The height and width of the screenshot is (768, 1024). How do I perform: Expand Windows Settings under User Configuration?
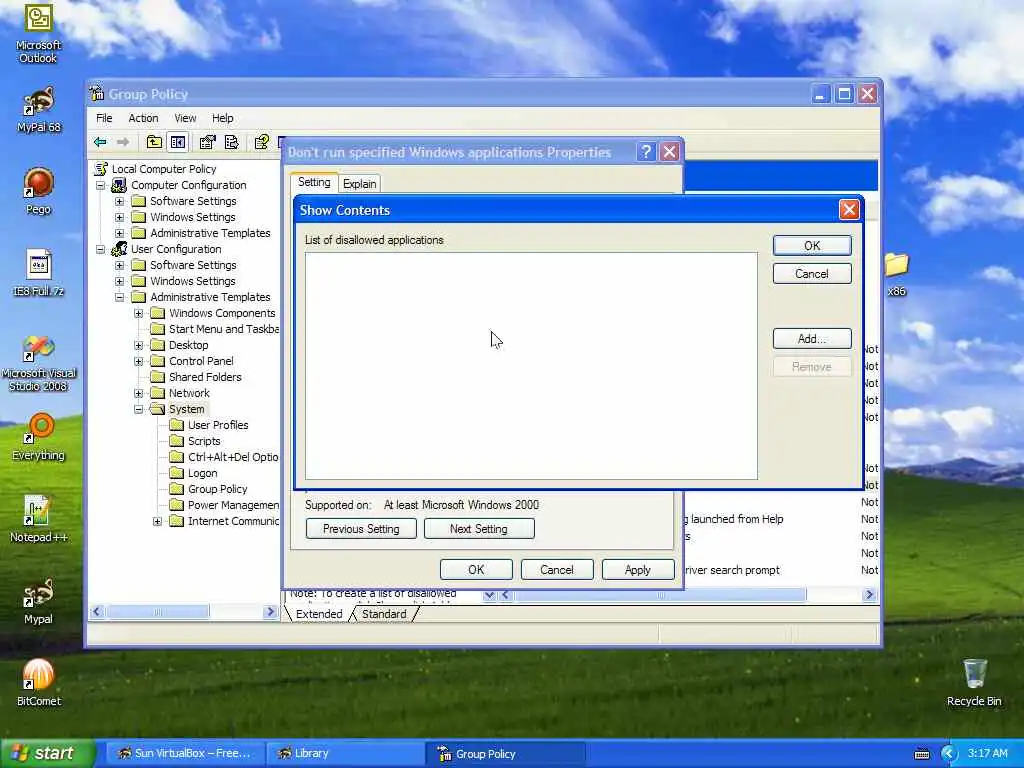tap(120, 281)
